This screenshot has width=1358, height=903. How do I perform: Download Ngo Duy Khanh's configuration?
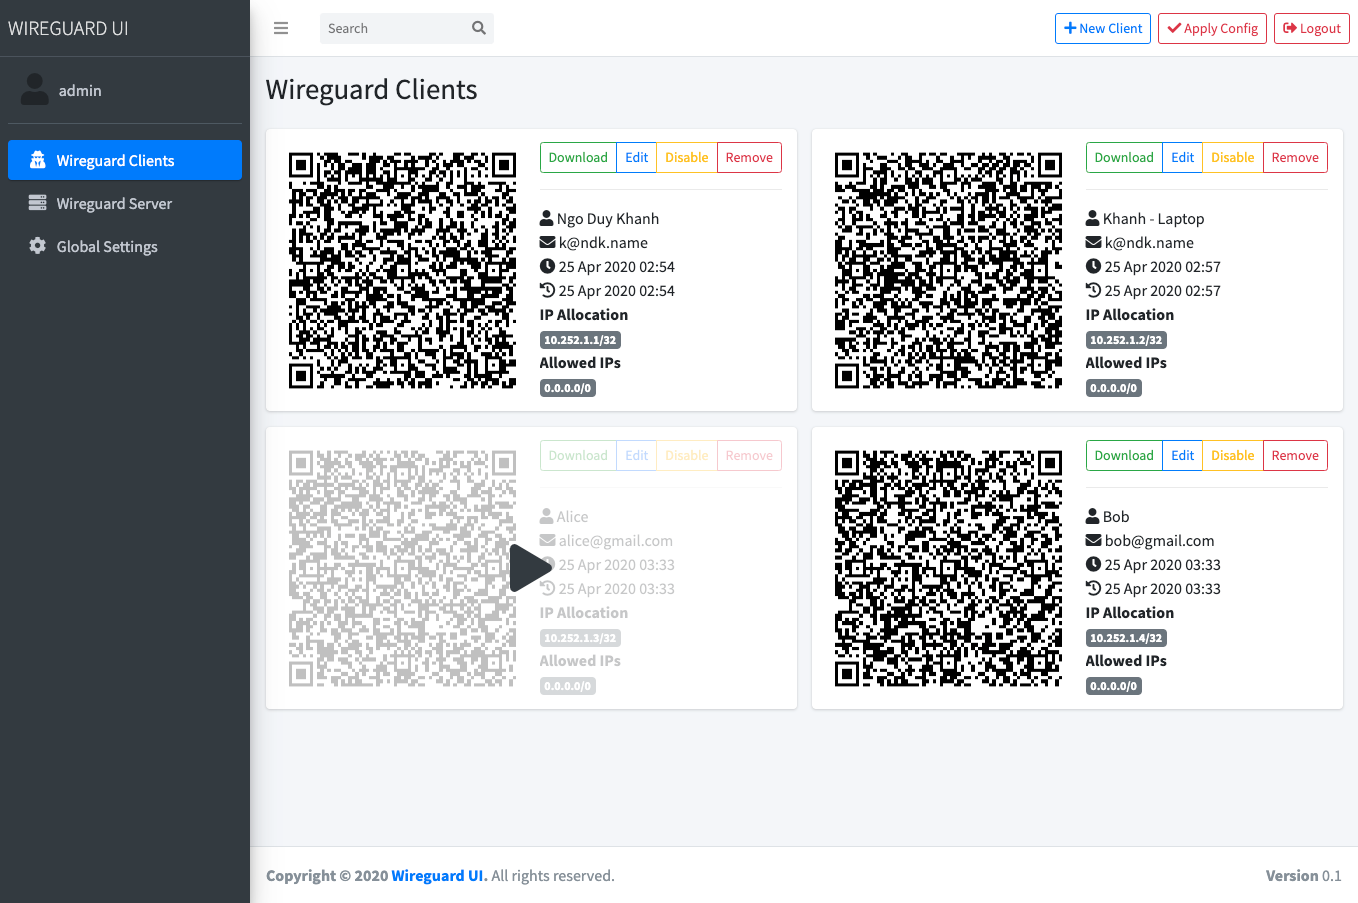point(577,157)
